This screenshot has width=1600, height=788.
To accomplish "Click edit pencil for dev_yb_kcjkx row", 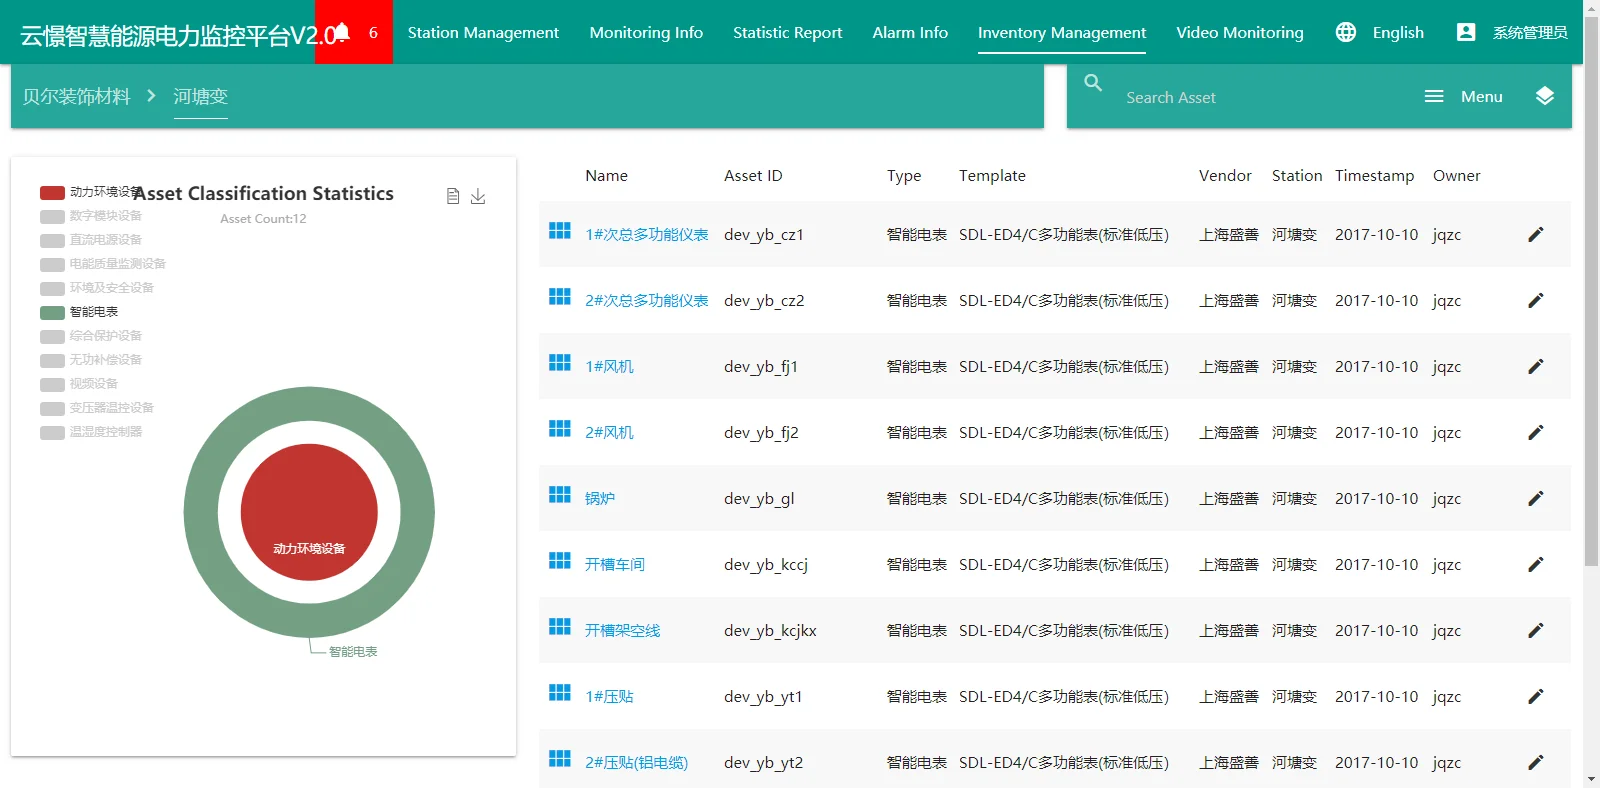I will tap(1535, 631).
